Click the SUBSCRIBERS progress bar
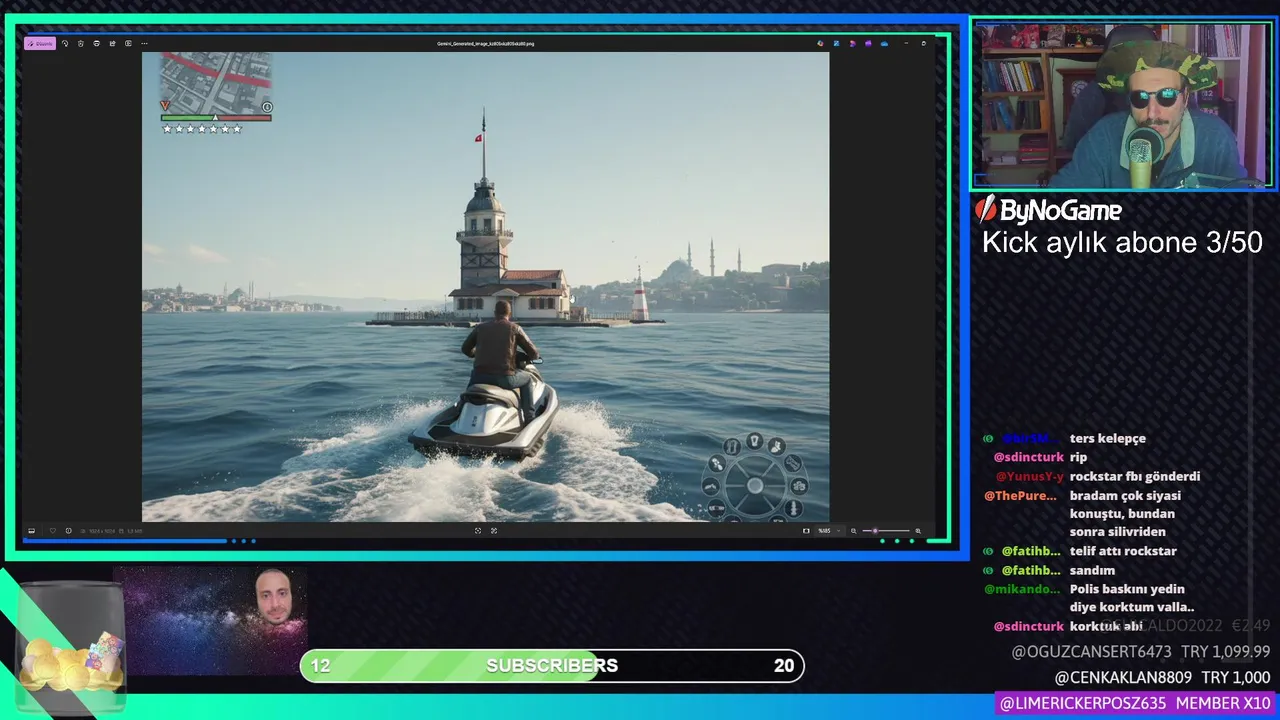This screenshot has width=1280, height=720. (552, 665)
